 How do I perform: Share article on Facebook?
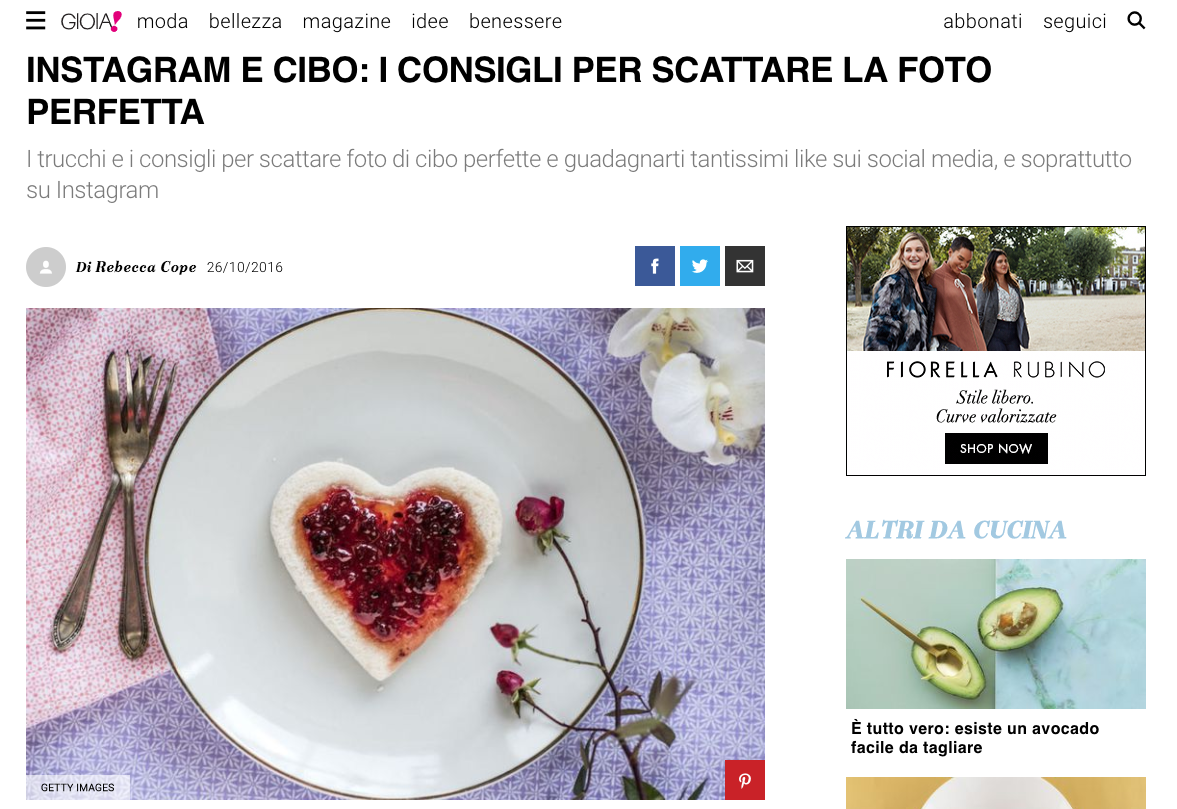[x=655, y=266]
